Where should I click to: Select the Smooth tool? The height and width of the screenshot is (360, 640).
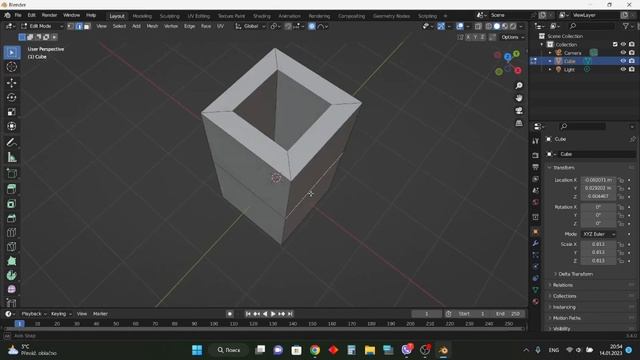point(11,289)
